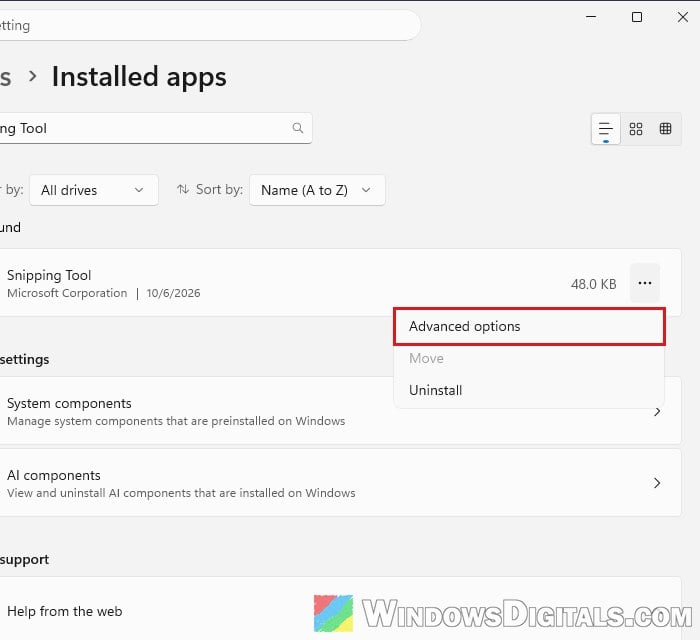Expand AI components via its chevron arrow
The image size is (700, 640).
point(657,483)
